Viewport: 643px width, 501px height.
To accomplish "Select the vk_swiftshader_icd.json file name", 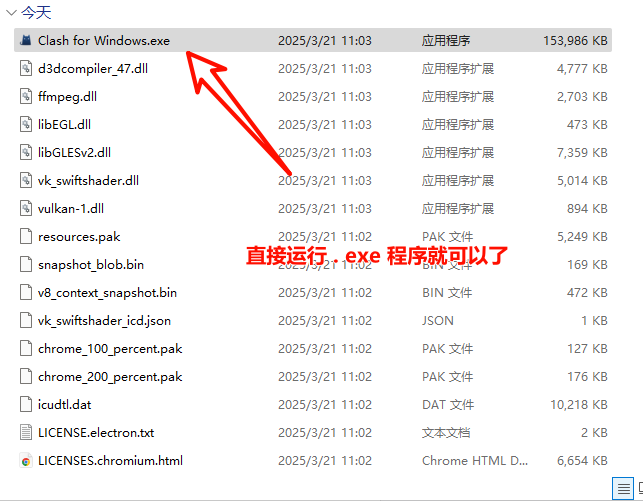I will (104, 321).
